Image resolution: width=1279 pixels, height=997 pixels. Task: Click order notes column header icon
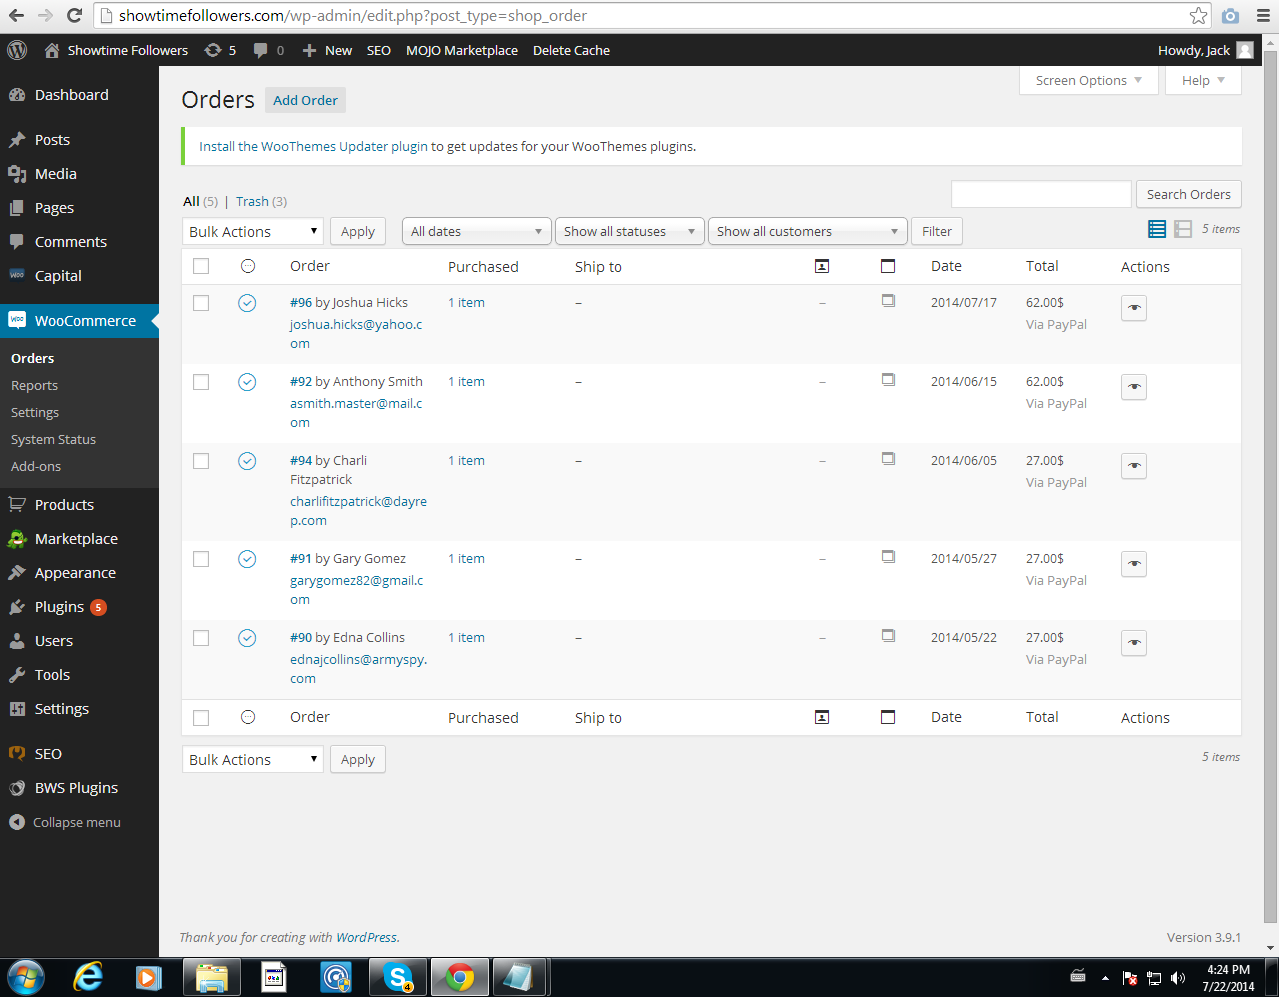coord(888,266)
